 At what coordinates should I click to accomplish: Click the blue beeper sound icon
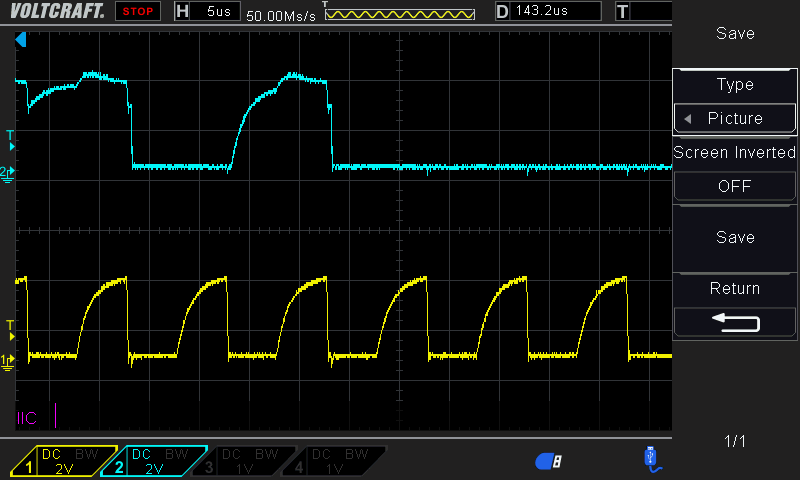coord(548,460)
